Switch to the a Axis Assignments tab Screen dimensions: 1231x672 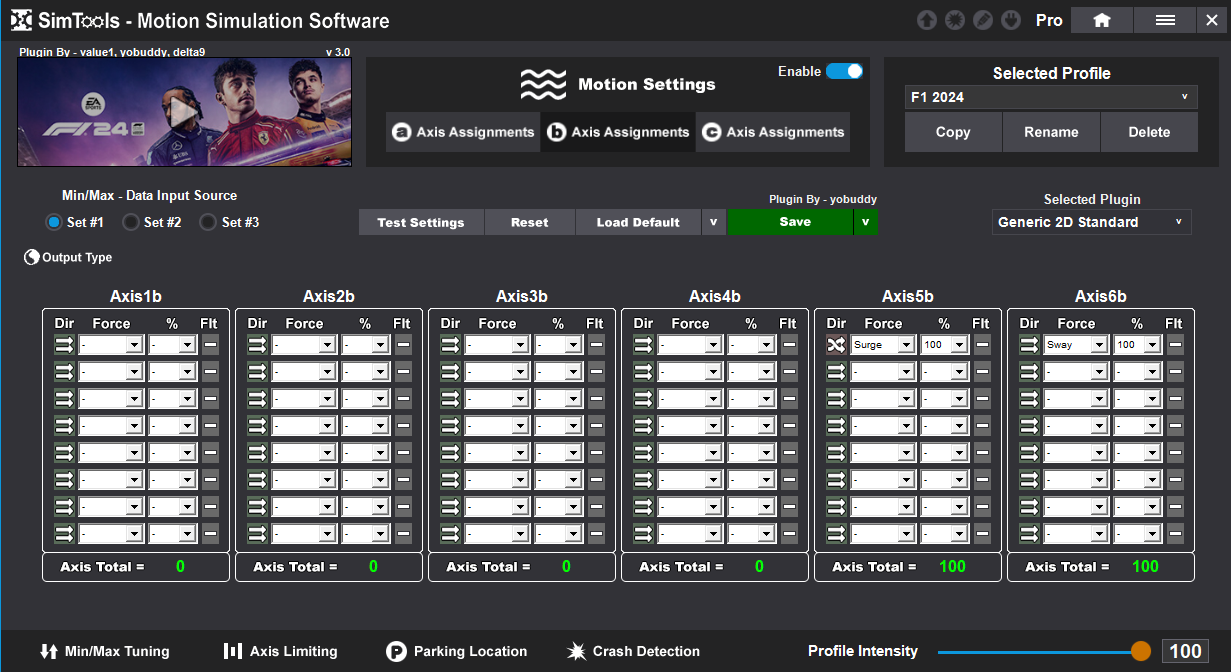click(x=463, y=132)
